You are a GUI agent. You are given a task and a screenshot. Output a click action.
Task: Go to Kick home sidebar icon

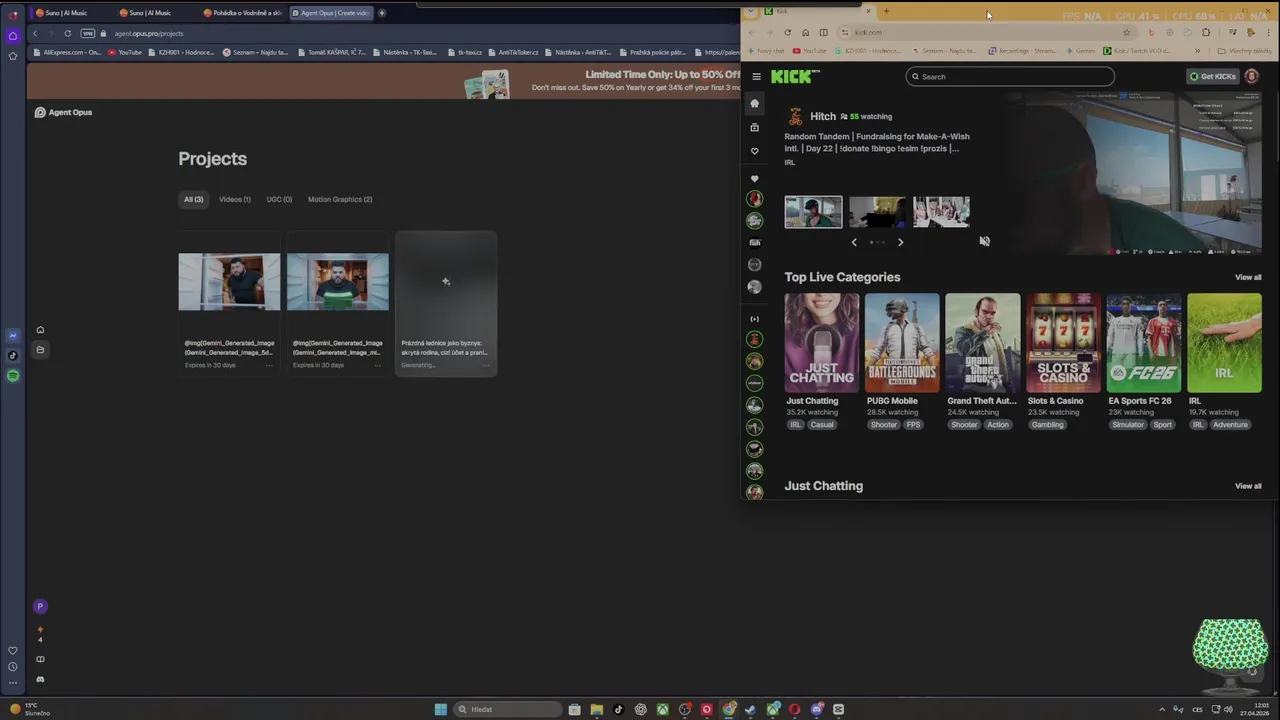(x=754, y=103)
